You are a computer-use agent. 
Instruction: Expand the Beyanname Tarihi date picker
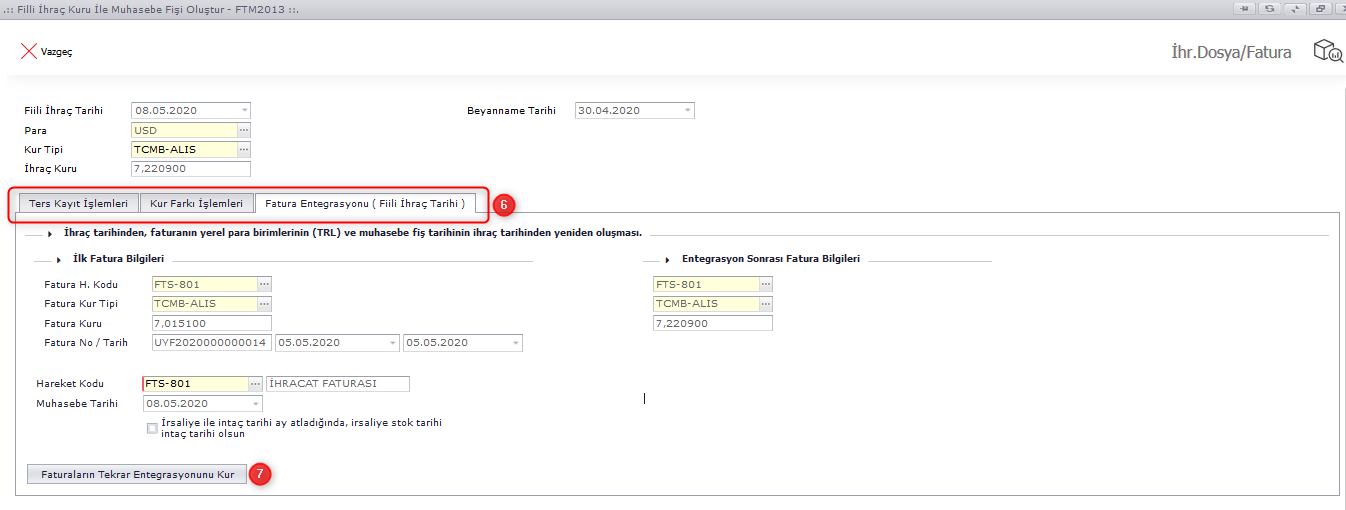[687, 111]
